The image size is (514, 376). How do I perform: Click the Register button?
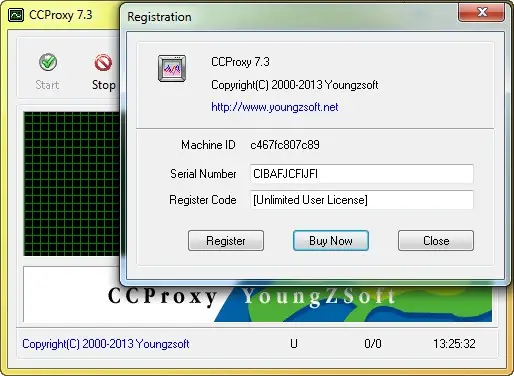click(226, 240)
